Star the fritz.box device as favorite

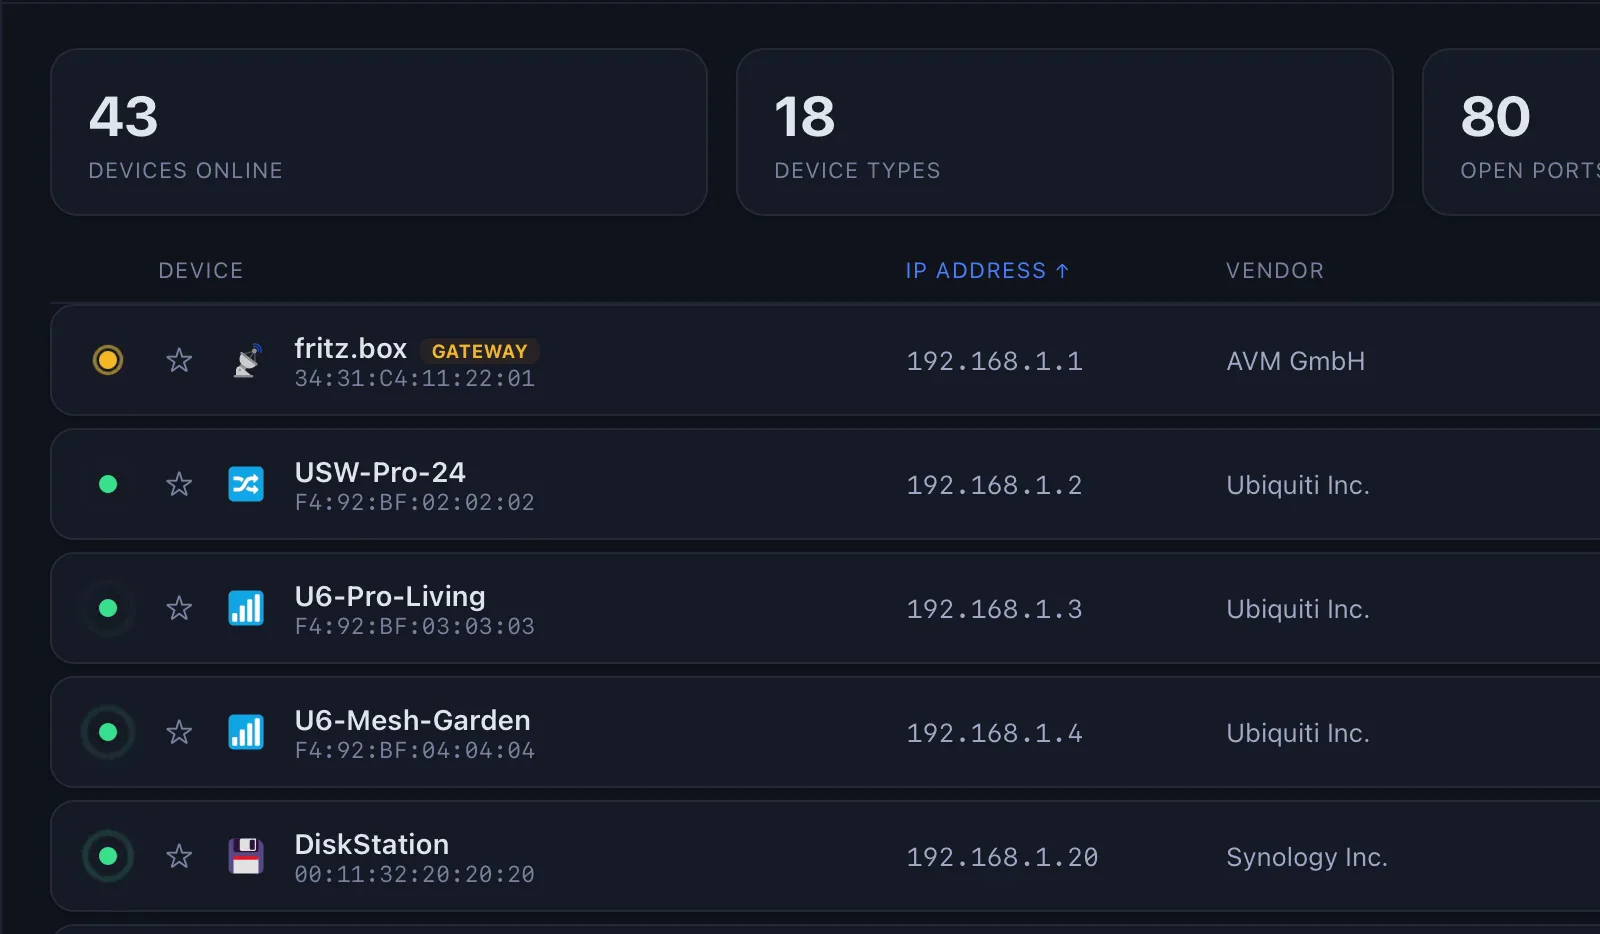coord(179,360)
